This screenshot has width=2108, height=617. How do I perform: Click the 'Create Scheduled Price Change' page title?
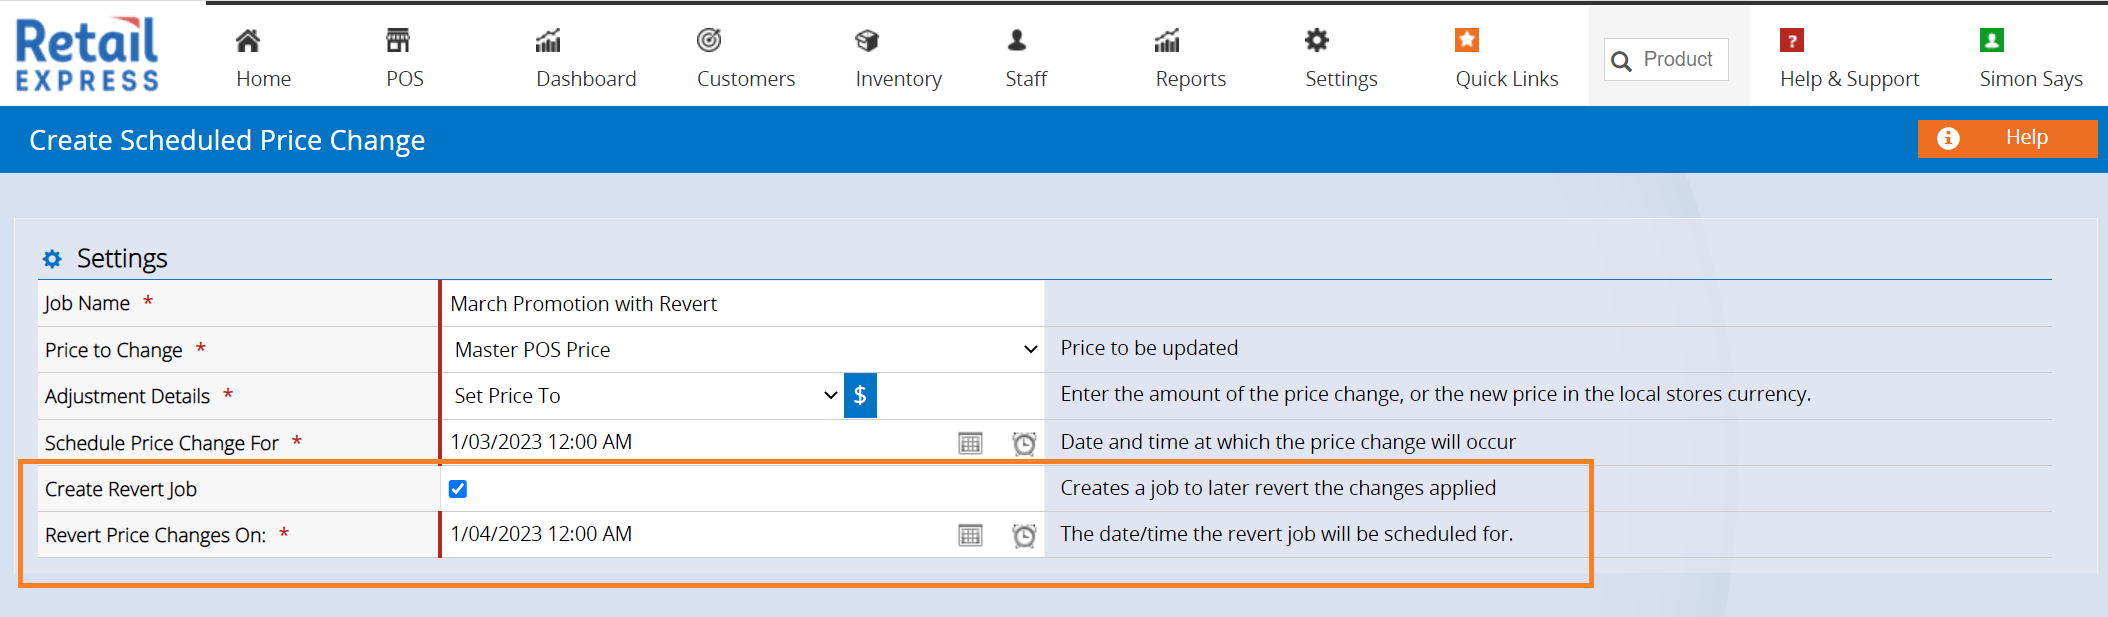tap(227, 140)
